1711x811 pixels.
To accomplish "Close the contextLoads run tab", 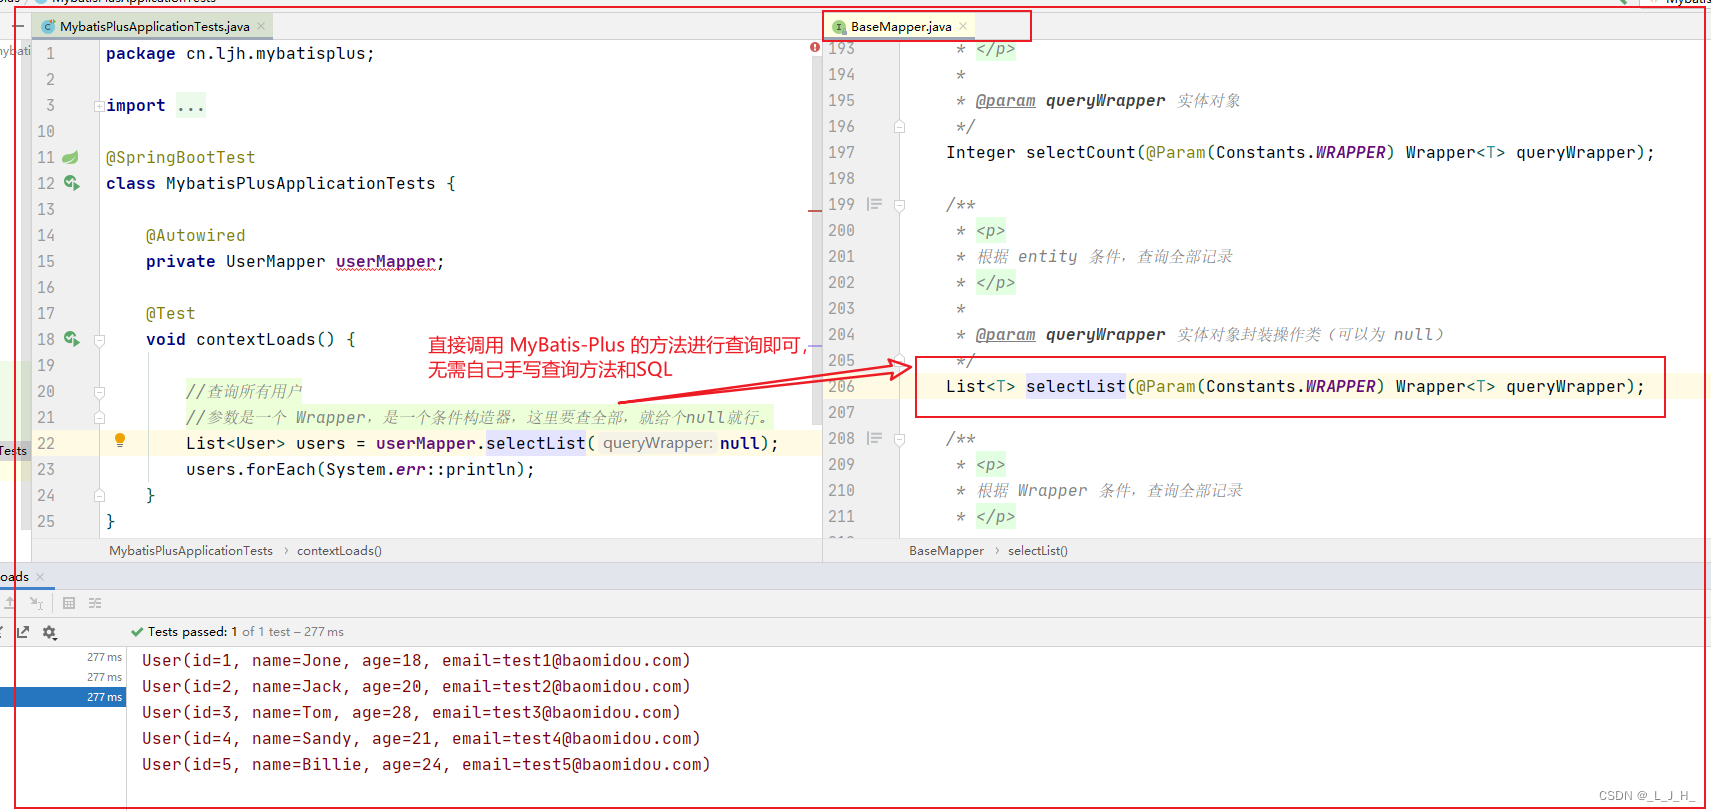I will [40, 577].
